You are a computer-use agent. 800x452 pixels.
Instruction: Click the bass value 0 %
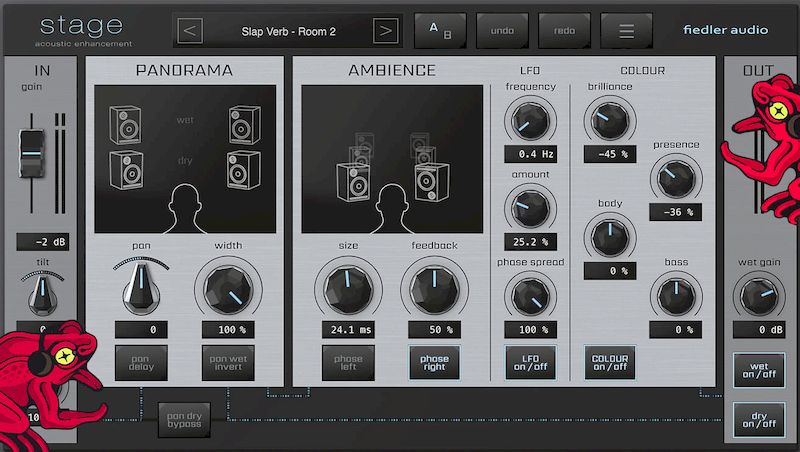coord(676,330)
